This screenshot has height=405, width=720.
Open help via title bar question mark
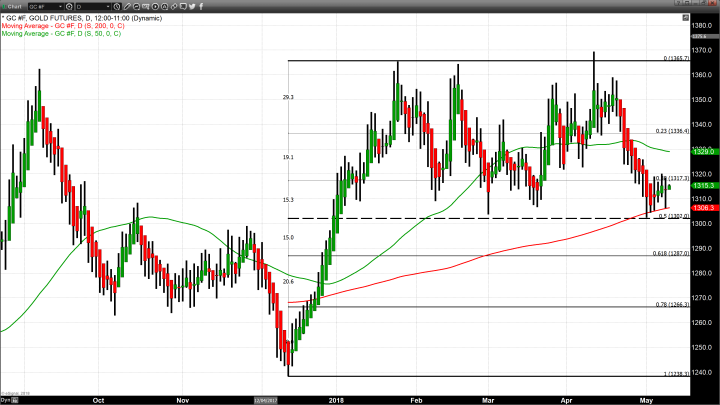(677, 4)
